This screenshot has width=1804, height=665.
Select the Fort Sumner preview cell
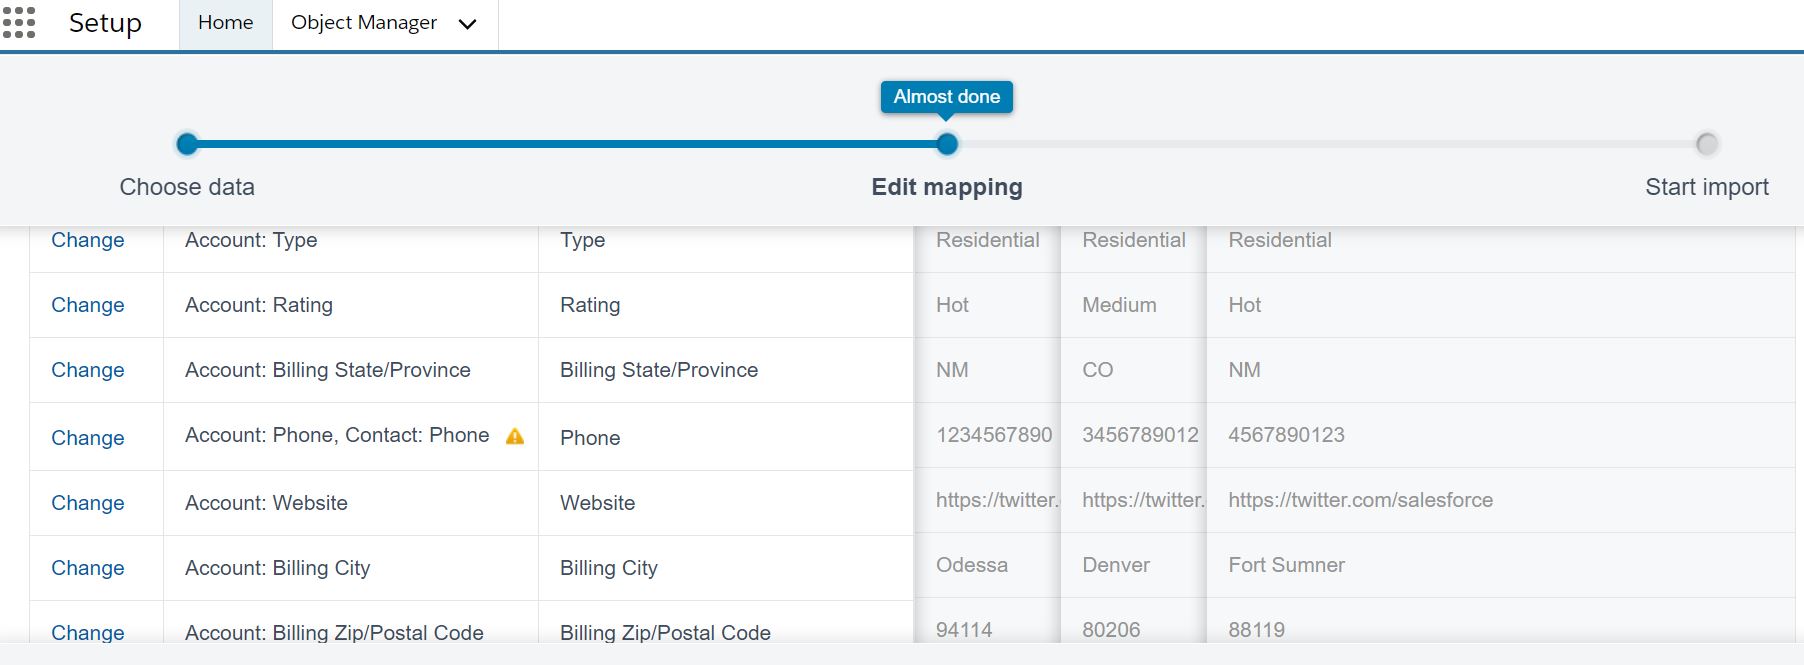point(1286,565)
